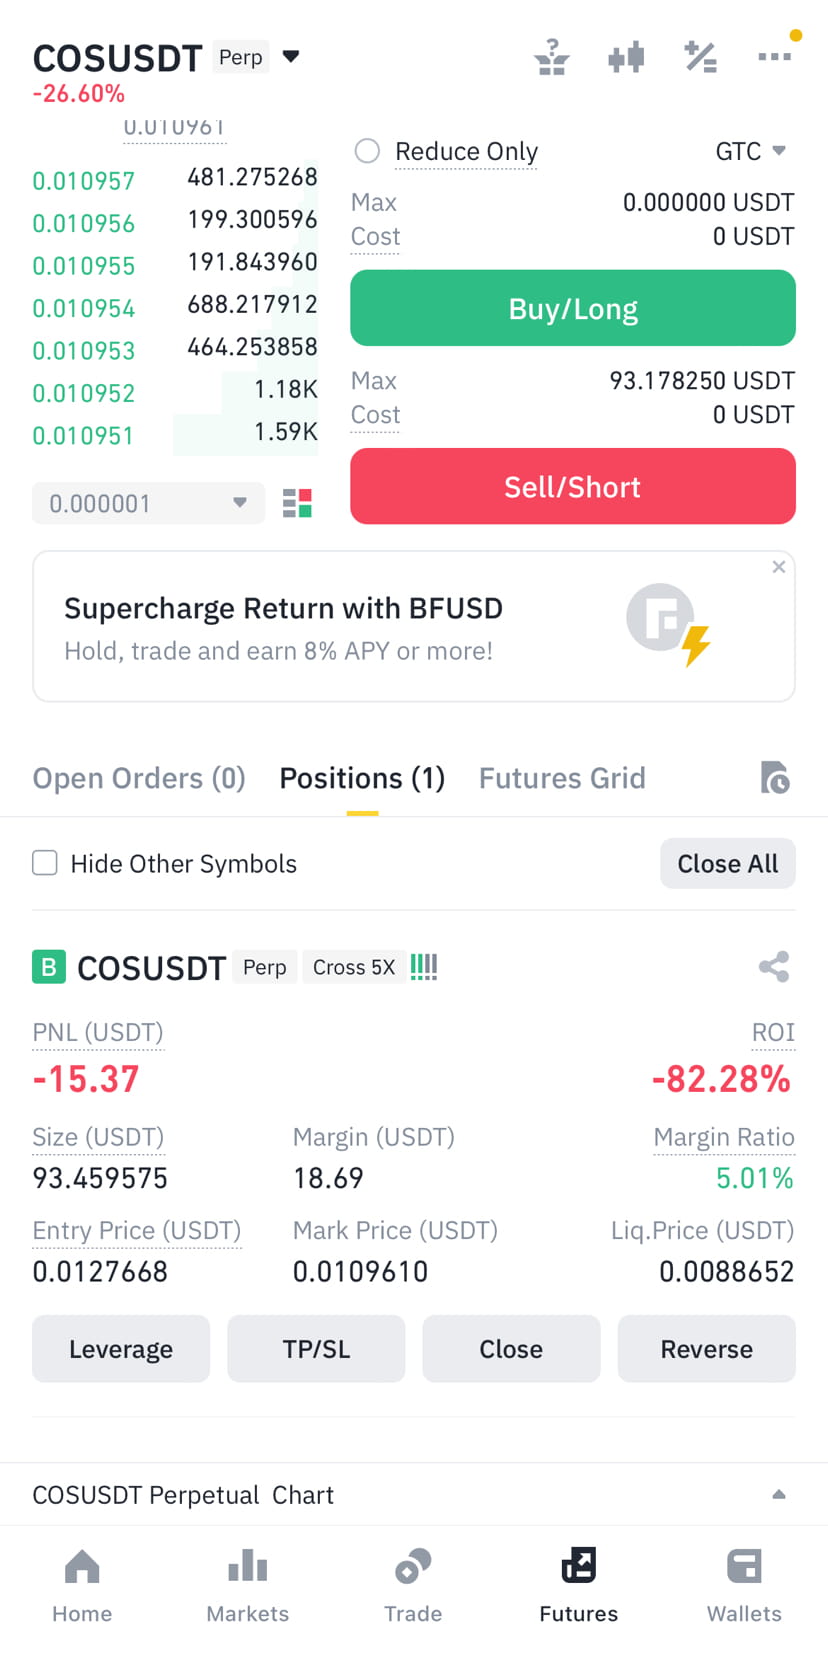Open the help tutorial icon at top
The height and width of the screenshot is (1669, 828).
[x=551, y=57]
